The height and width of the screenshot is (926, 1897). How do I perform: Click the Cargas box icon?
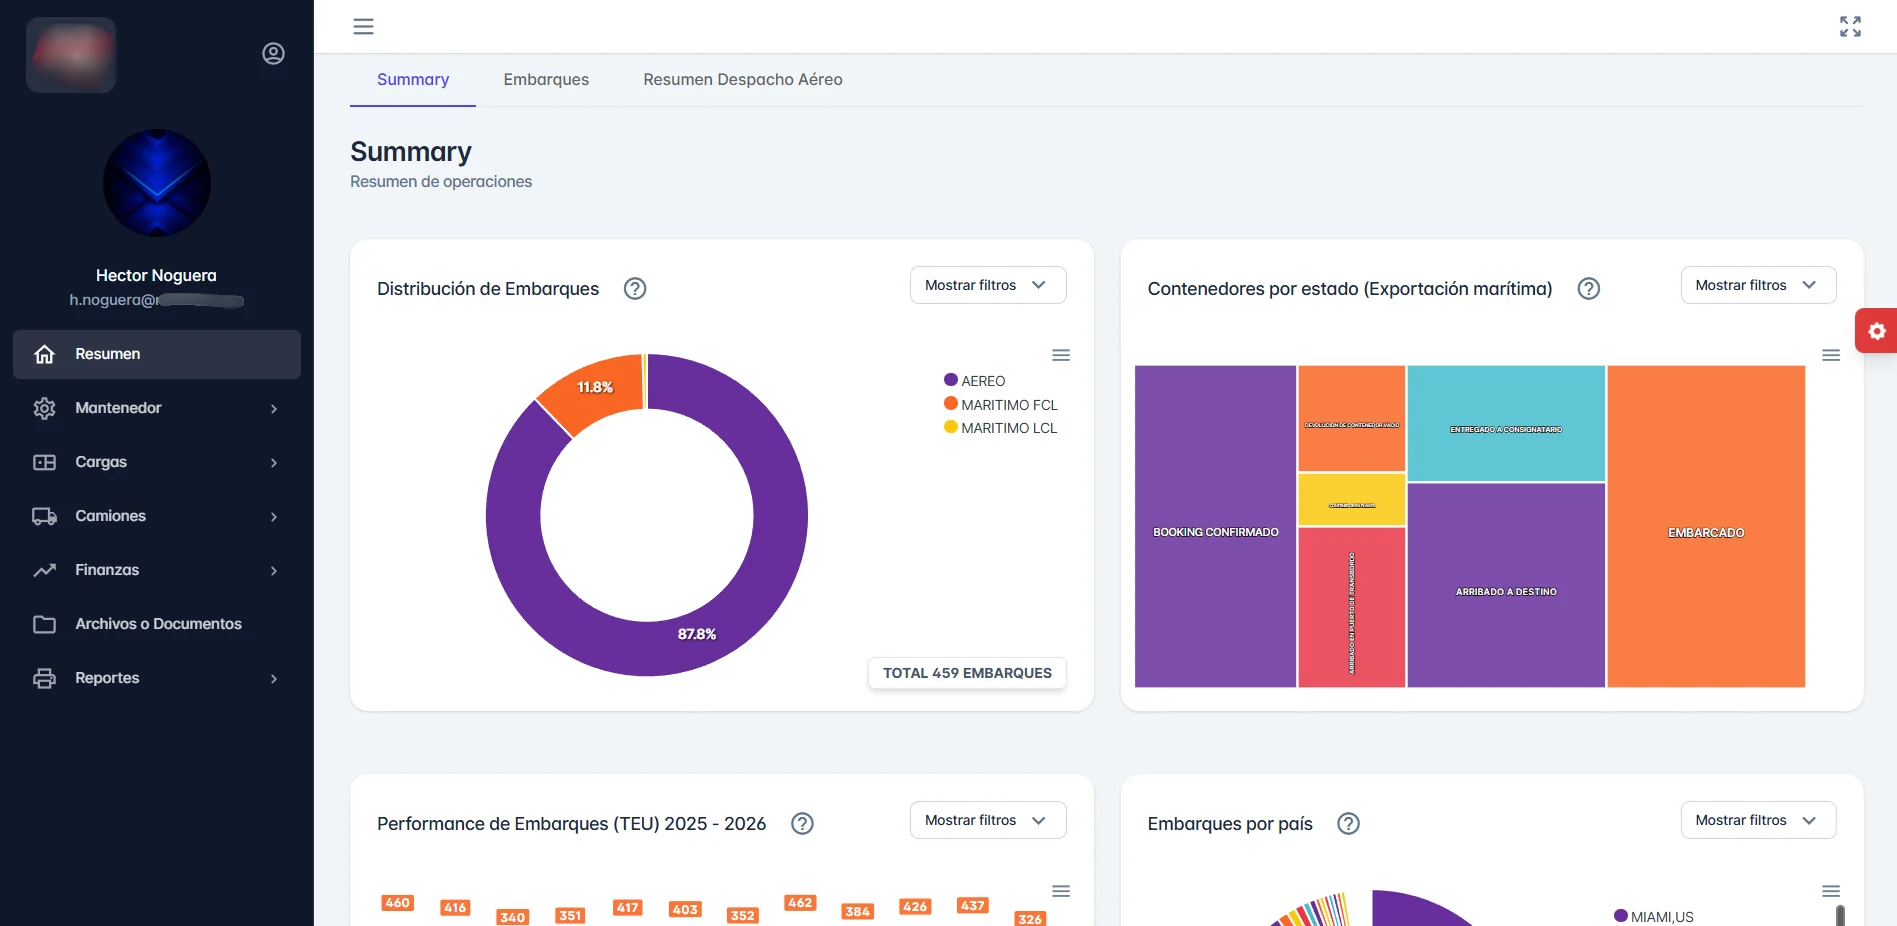click(44, 462)
